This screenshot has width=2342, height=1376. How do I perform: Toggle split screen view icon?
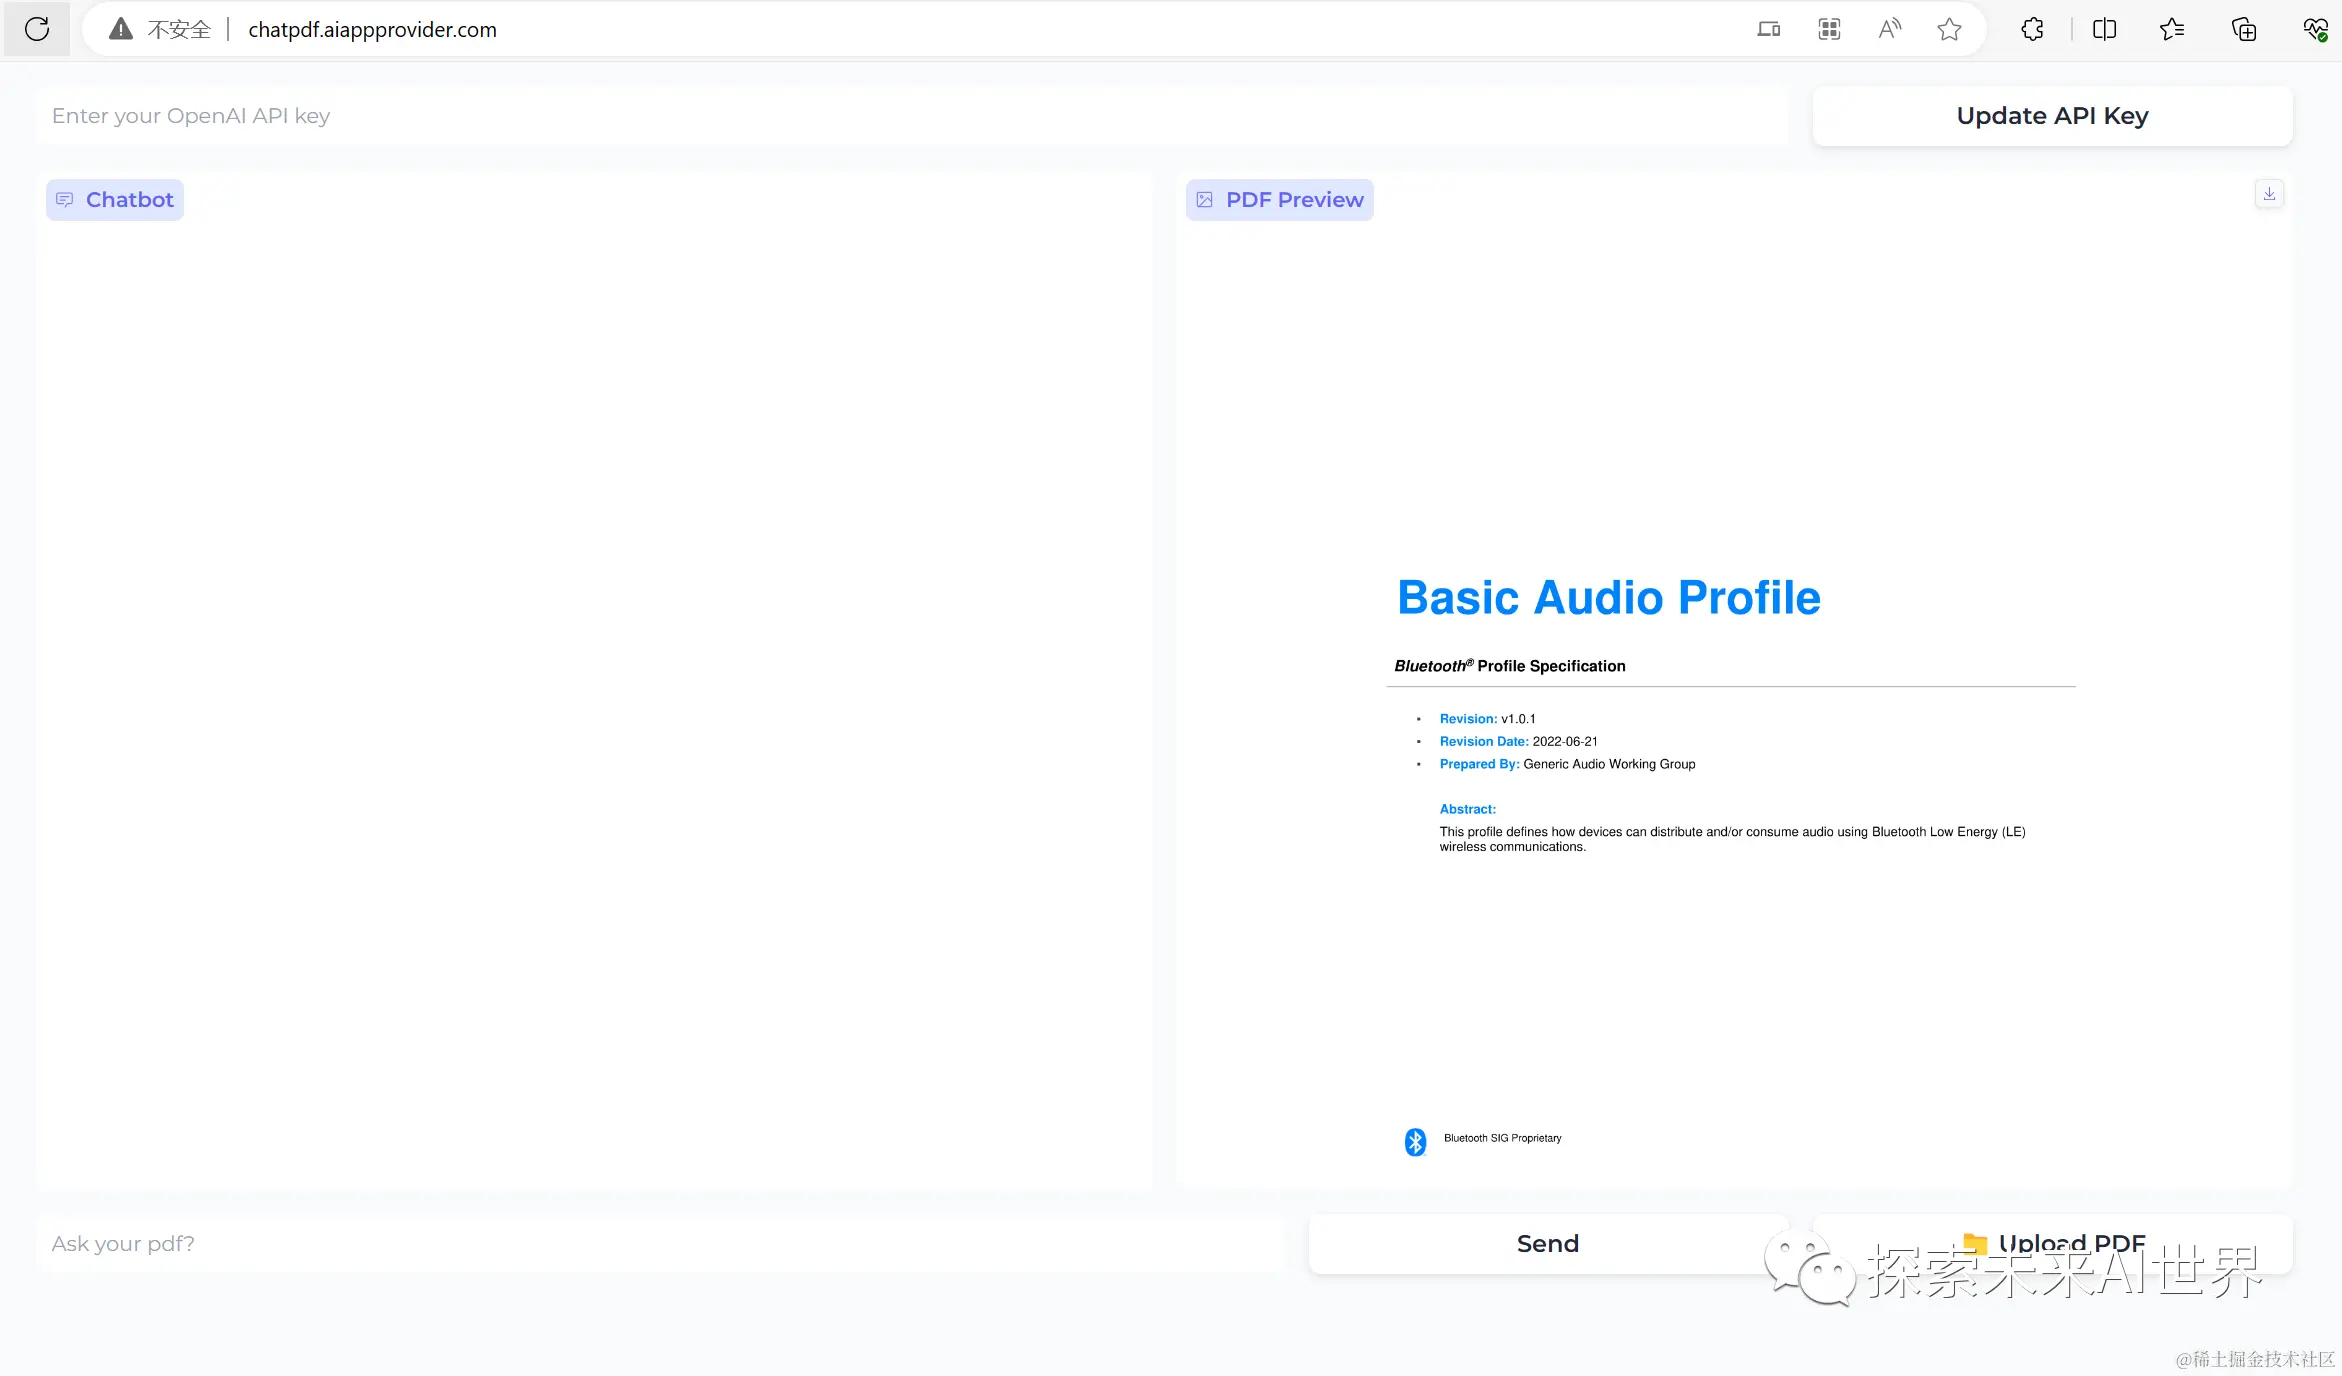tap(2104, 29)
